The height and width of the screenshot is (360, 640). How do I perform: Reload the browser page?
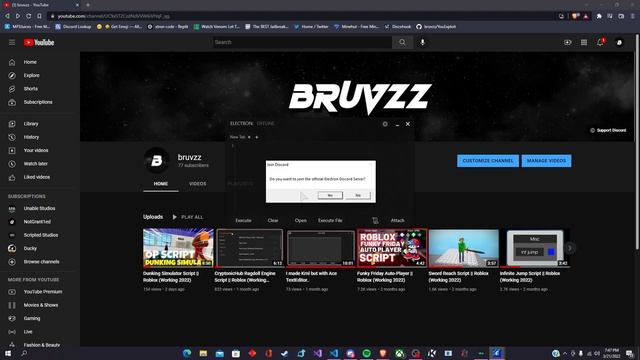[29, 16]
